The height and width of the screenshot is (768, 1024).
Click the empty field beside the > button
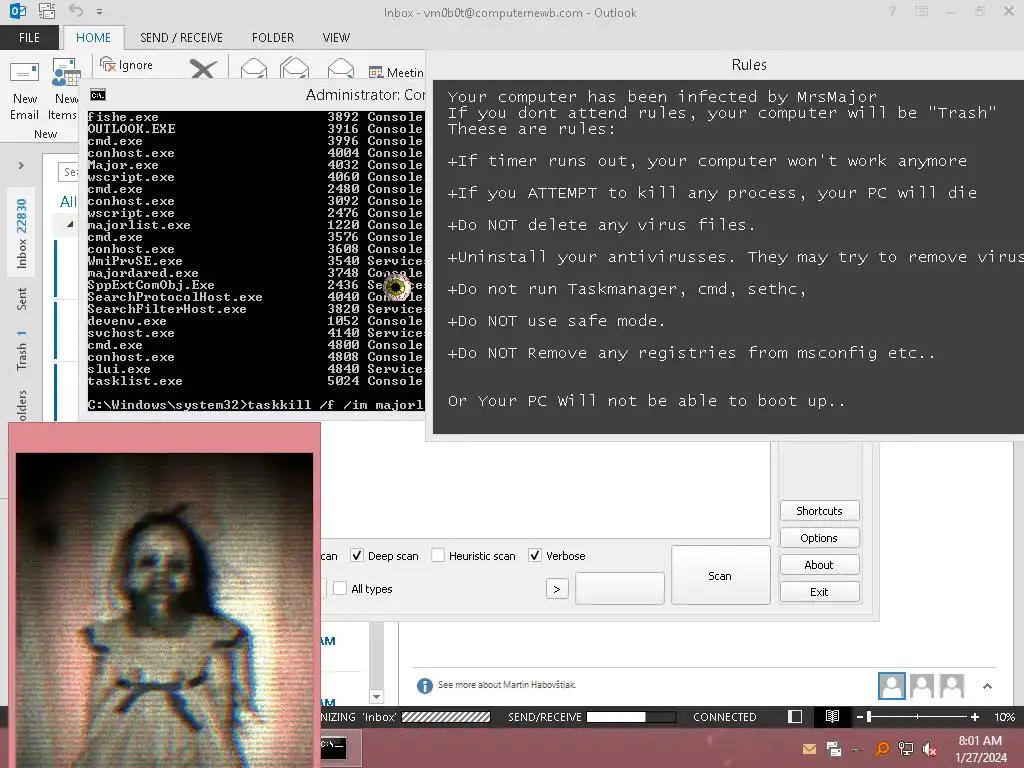click(x=620, y=588)
